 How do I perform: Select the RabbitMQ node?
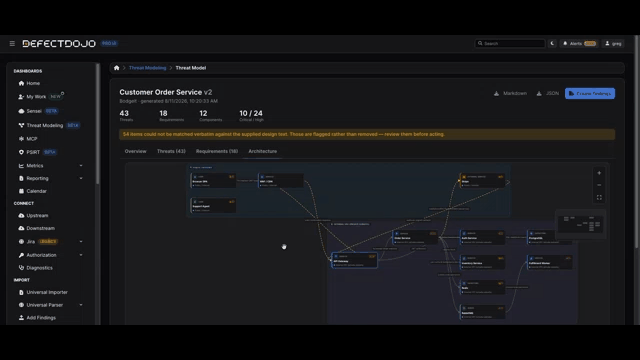pos(482,312)
